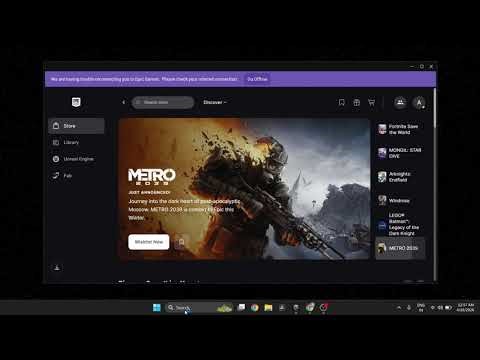The width and height of the screenshot is (480, 360).
Task: Open the gift rewards icon
Action: click(x=357, y=102)
